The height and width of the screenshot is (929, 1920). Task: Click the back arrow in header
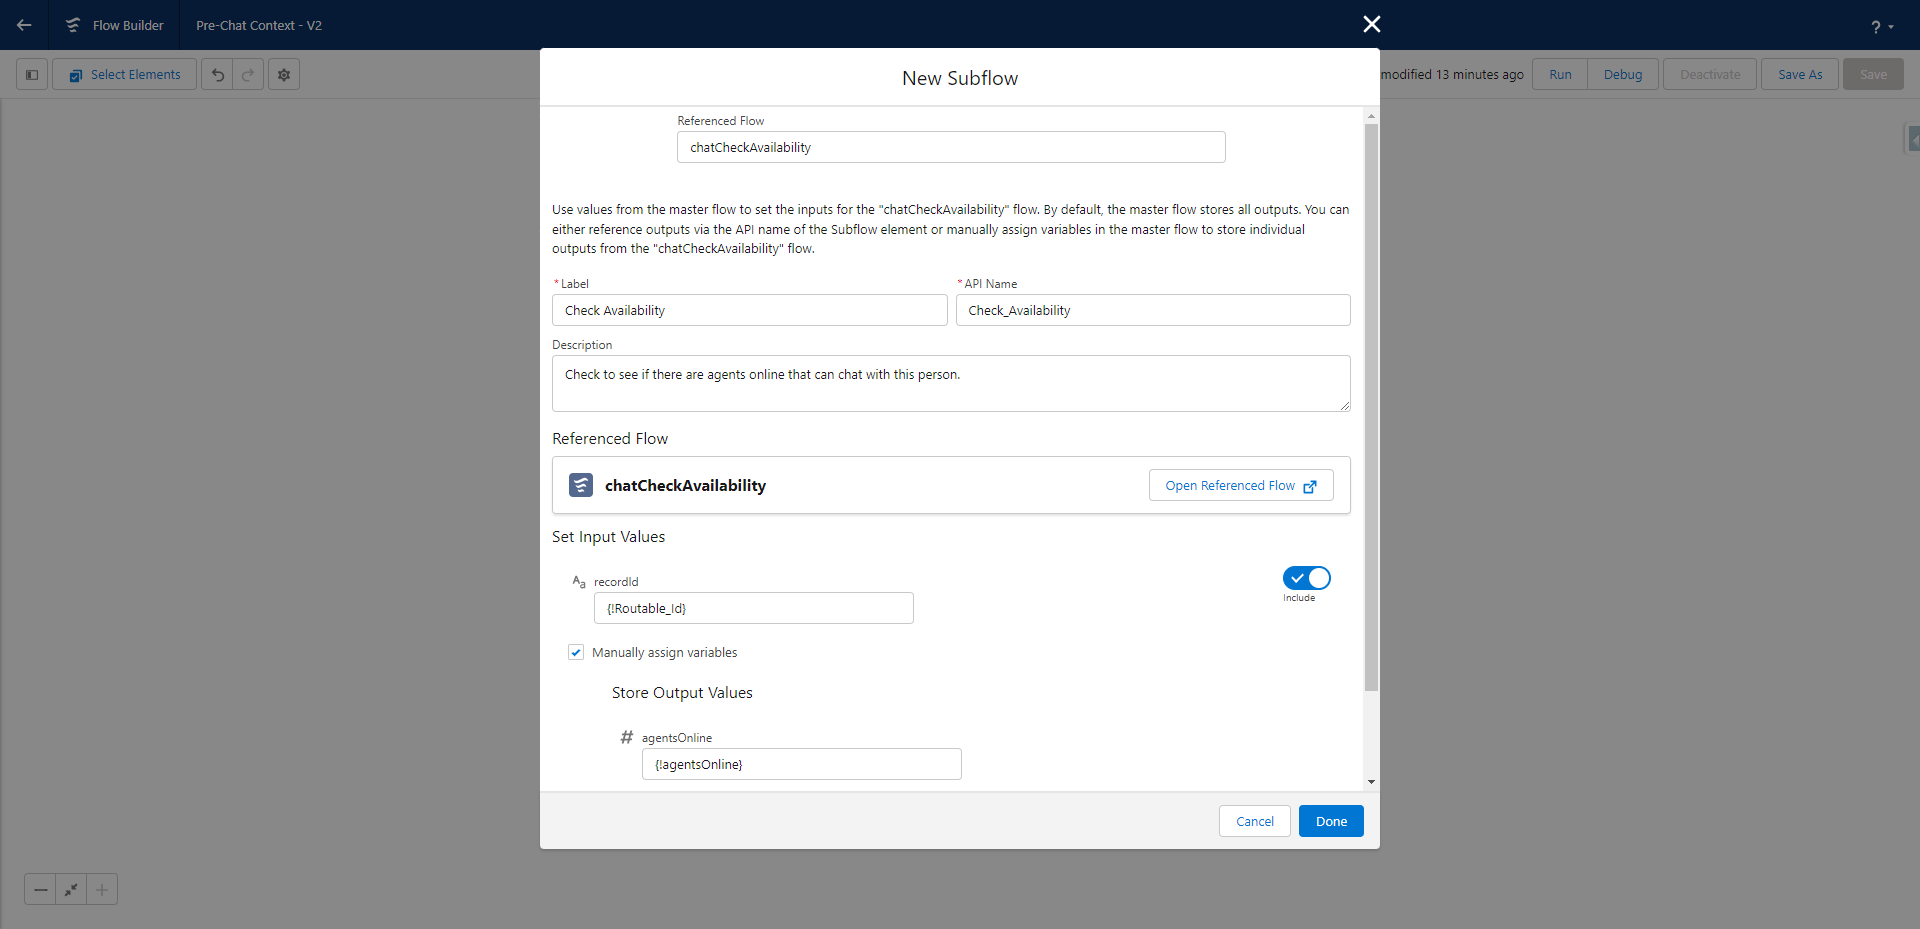coord(24,25)
